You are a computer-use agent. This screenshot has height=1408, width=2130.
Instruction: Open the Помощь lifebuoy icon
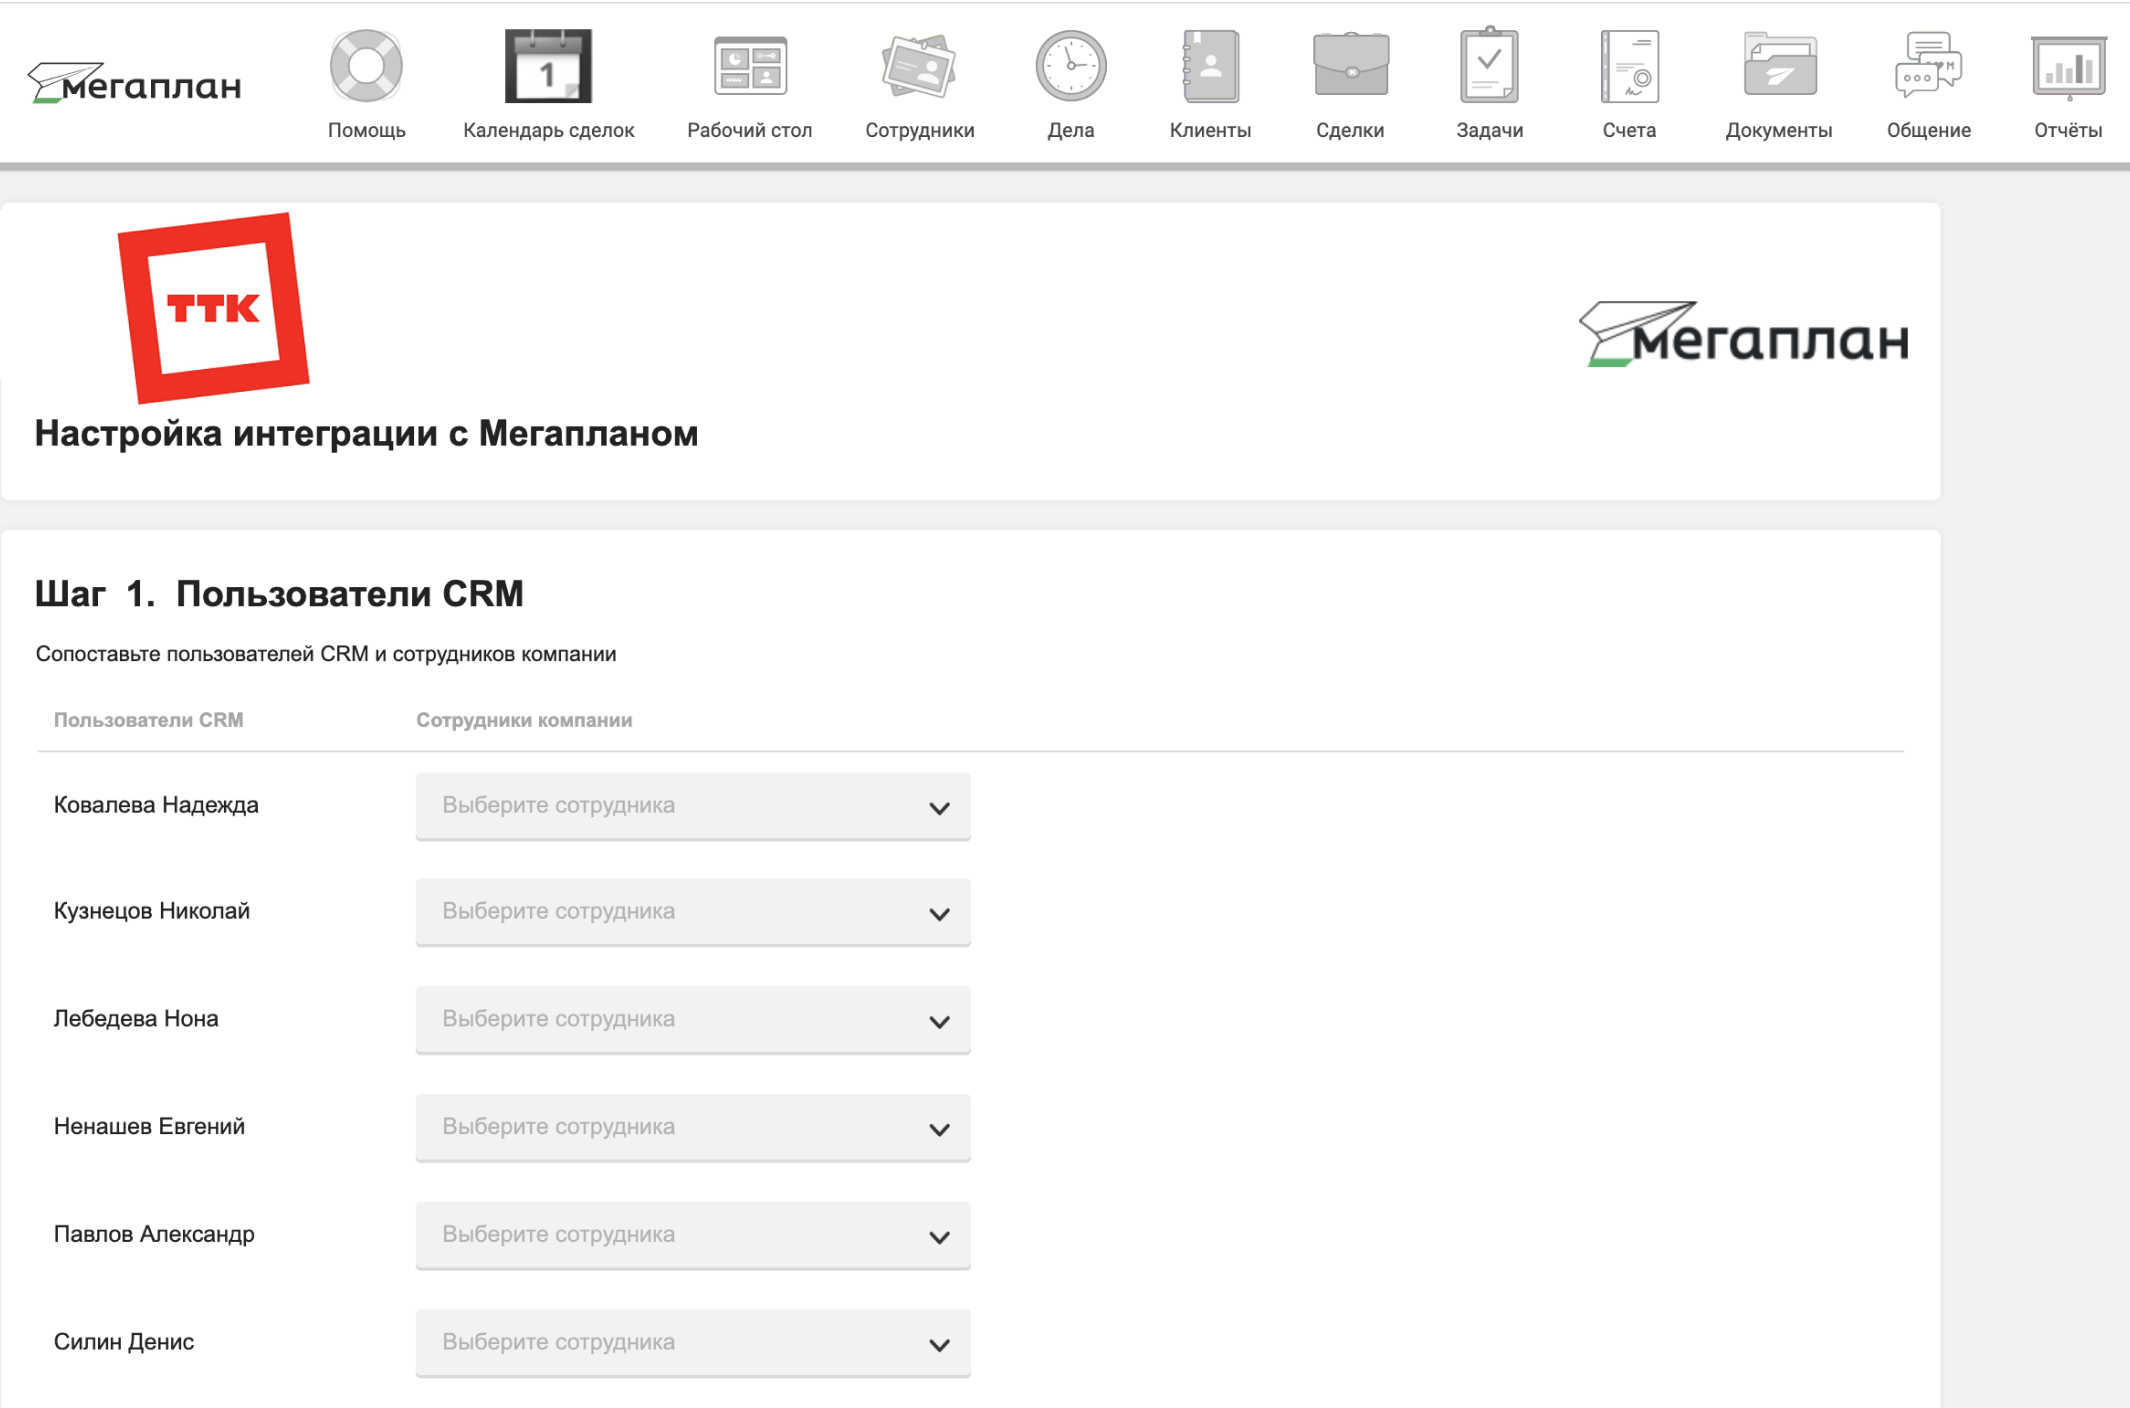[366, 67]
